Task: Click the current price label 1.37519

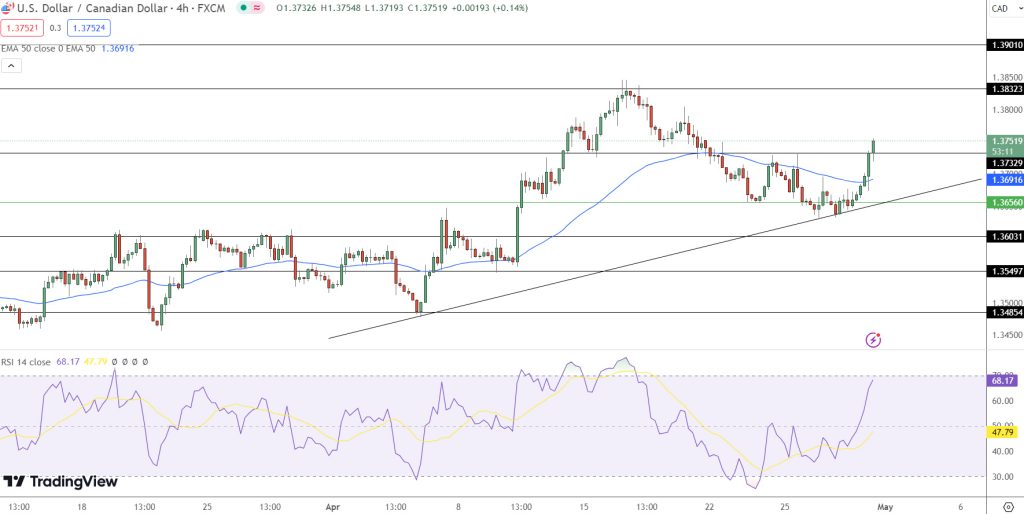Action: [x=1005, y=141]
